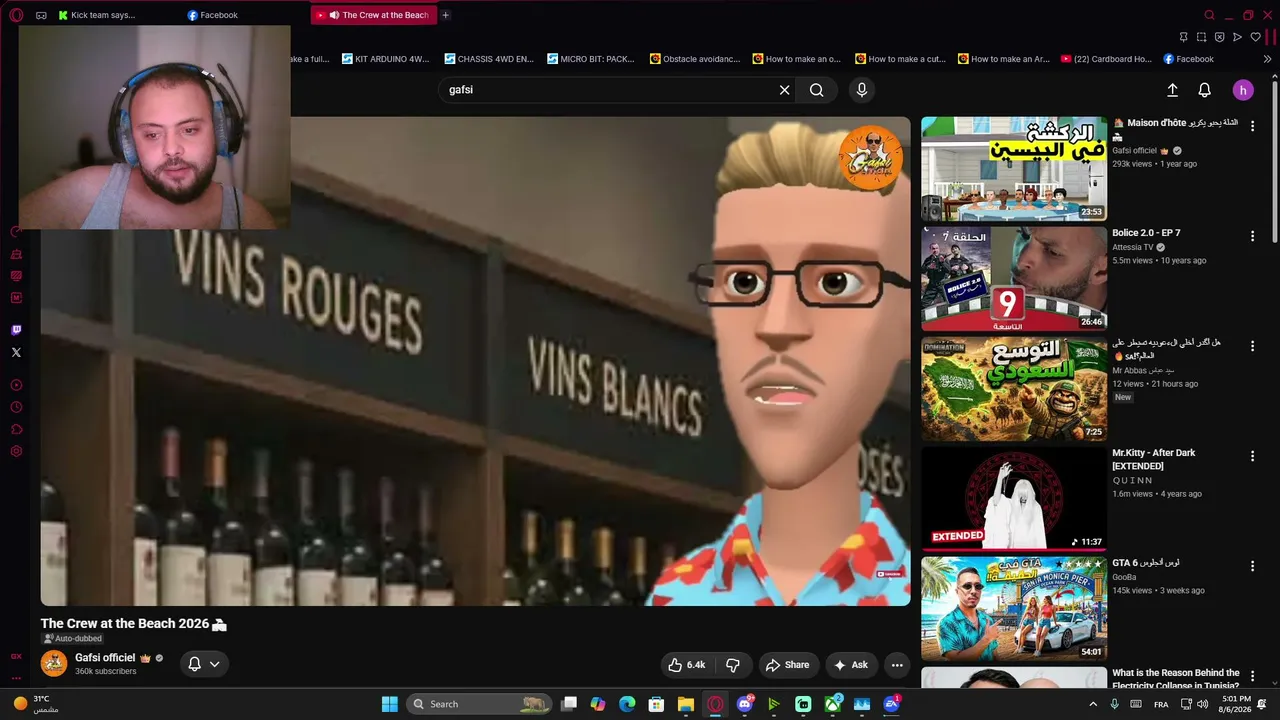
Task: Go to the Gafsi officiel channel name
Action: coord(105,658)
